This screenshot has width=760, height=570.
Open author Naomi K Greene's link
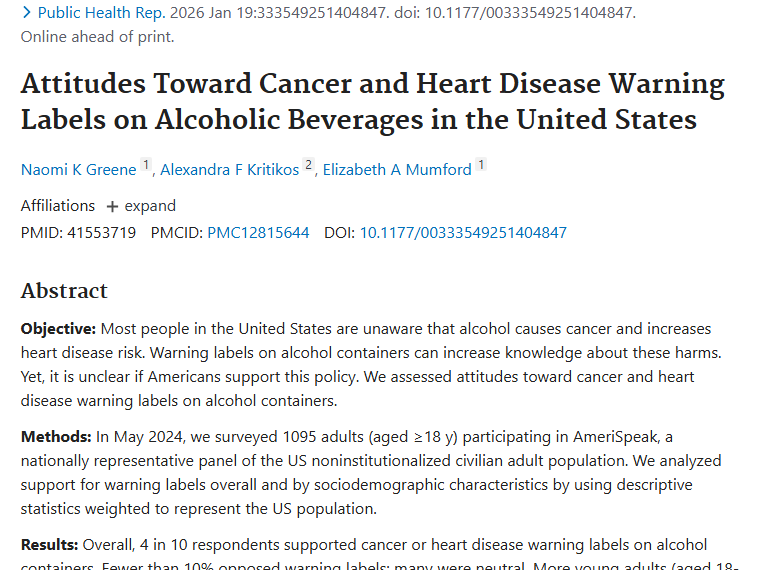[x=78, y=170]
